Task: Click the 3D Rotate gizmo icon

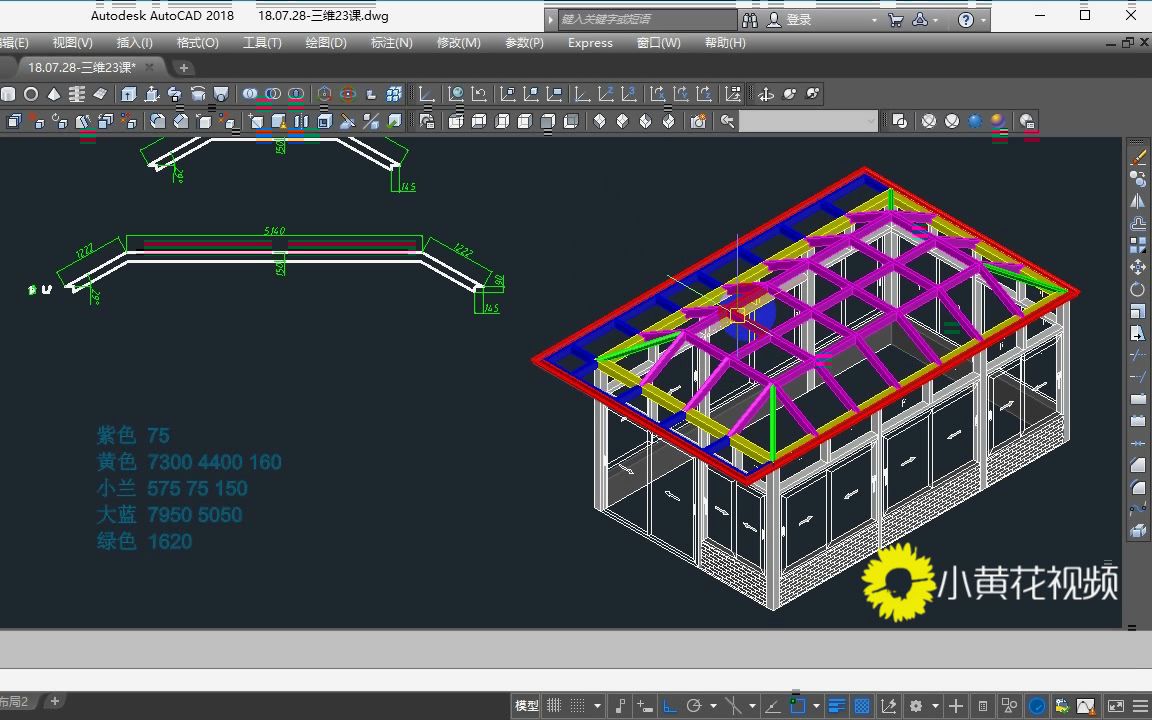Action: click(x=348, y=94)
